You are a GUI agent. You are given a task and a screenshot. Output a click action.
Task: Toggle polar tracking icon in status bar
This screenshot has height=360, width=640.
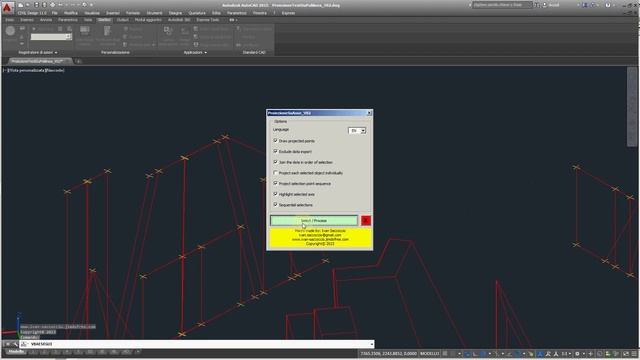point(484,353)
